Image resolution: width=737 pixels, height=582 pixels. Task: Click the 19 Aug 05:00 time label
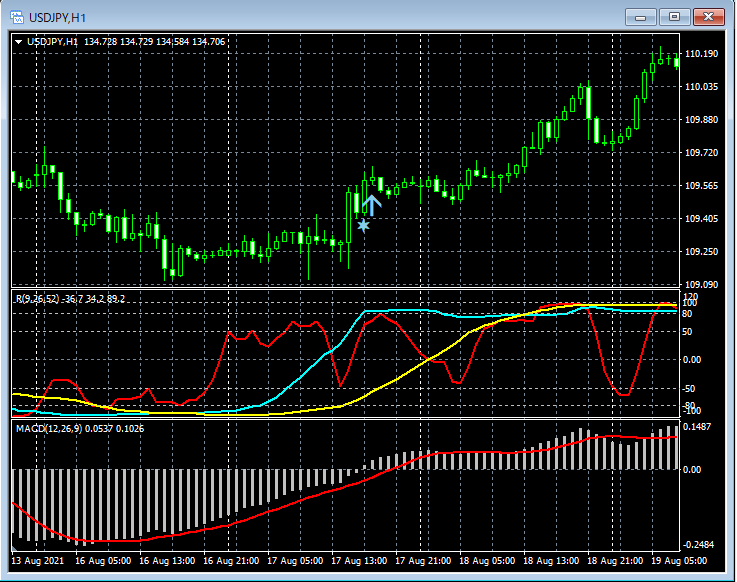point(679,561)
